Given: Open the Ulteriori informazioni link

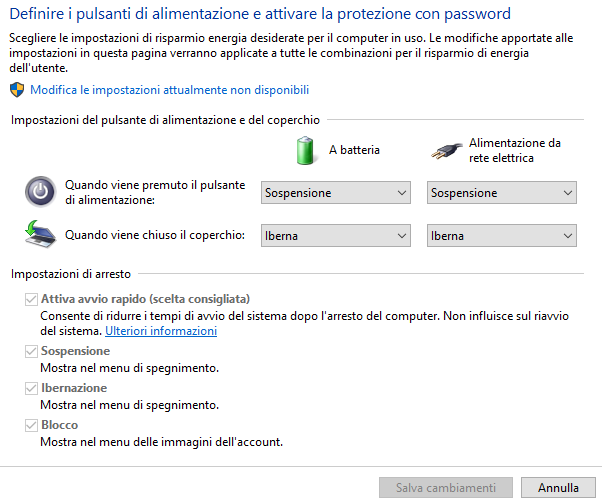Looking at the screenshot, I should tap(161, 330).
